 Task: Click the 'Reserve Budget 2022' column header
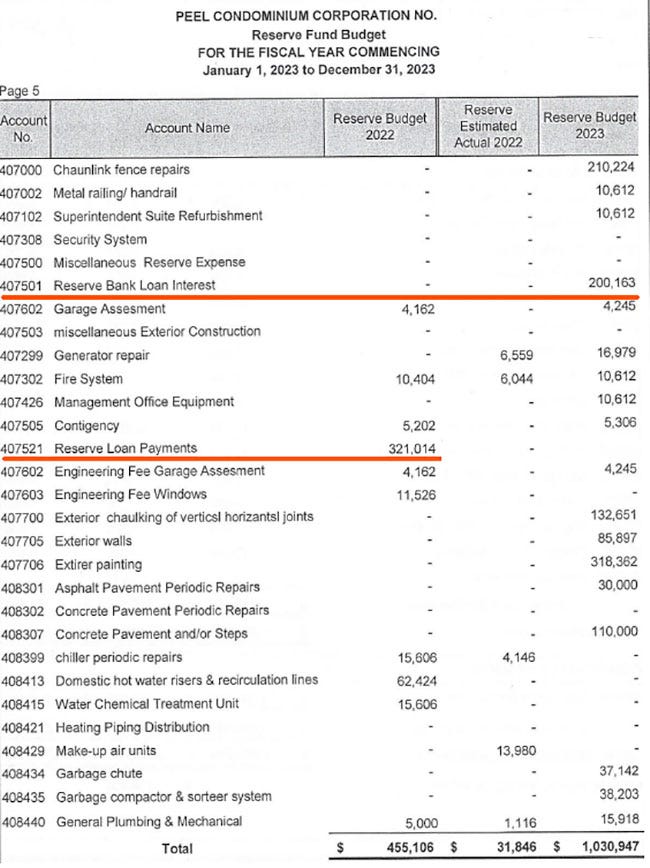[x=380, y=127]
